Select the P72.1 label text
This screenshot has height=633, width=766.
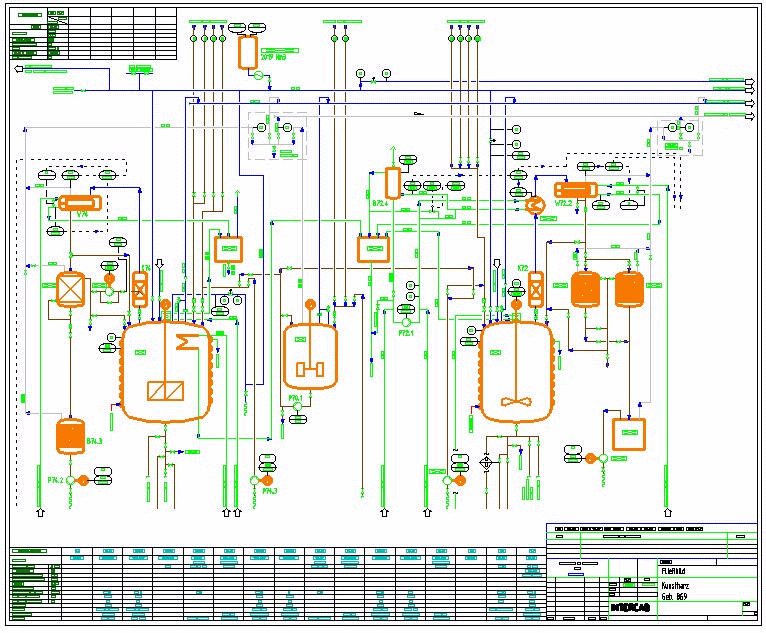[405, 333]
